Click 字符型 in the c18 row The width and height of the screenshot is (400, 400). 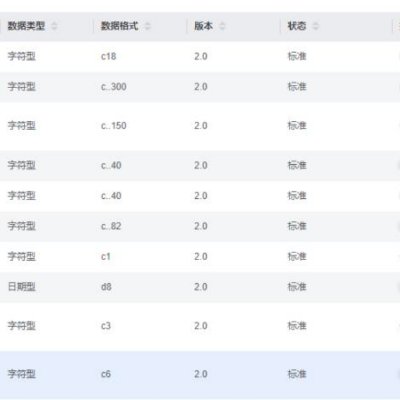[x=22, y=56]
